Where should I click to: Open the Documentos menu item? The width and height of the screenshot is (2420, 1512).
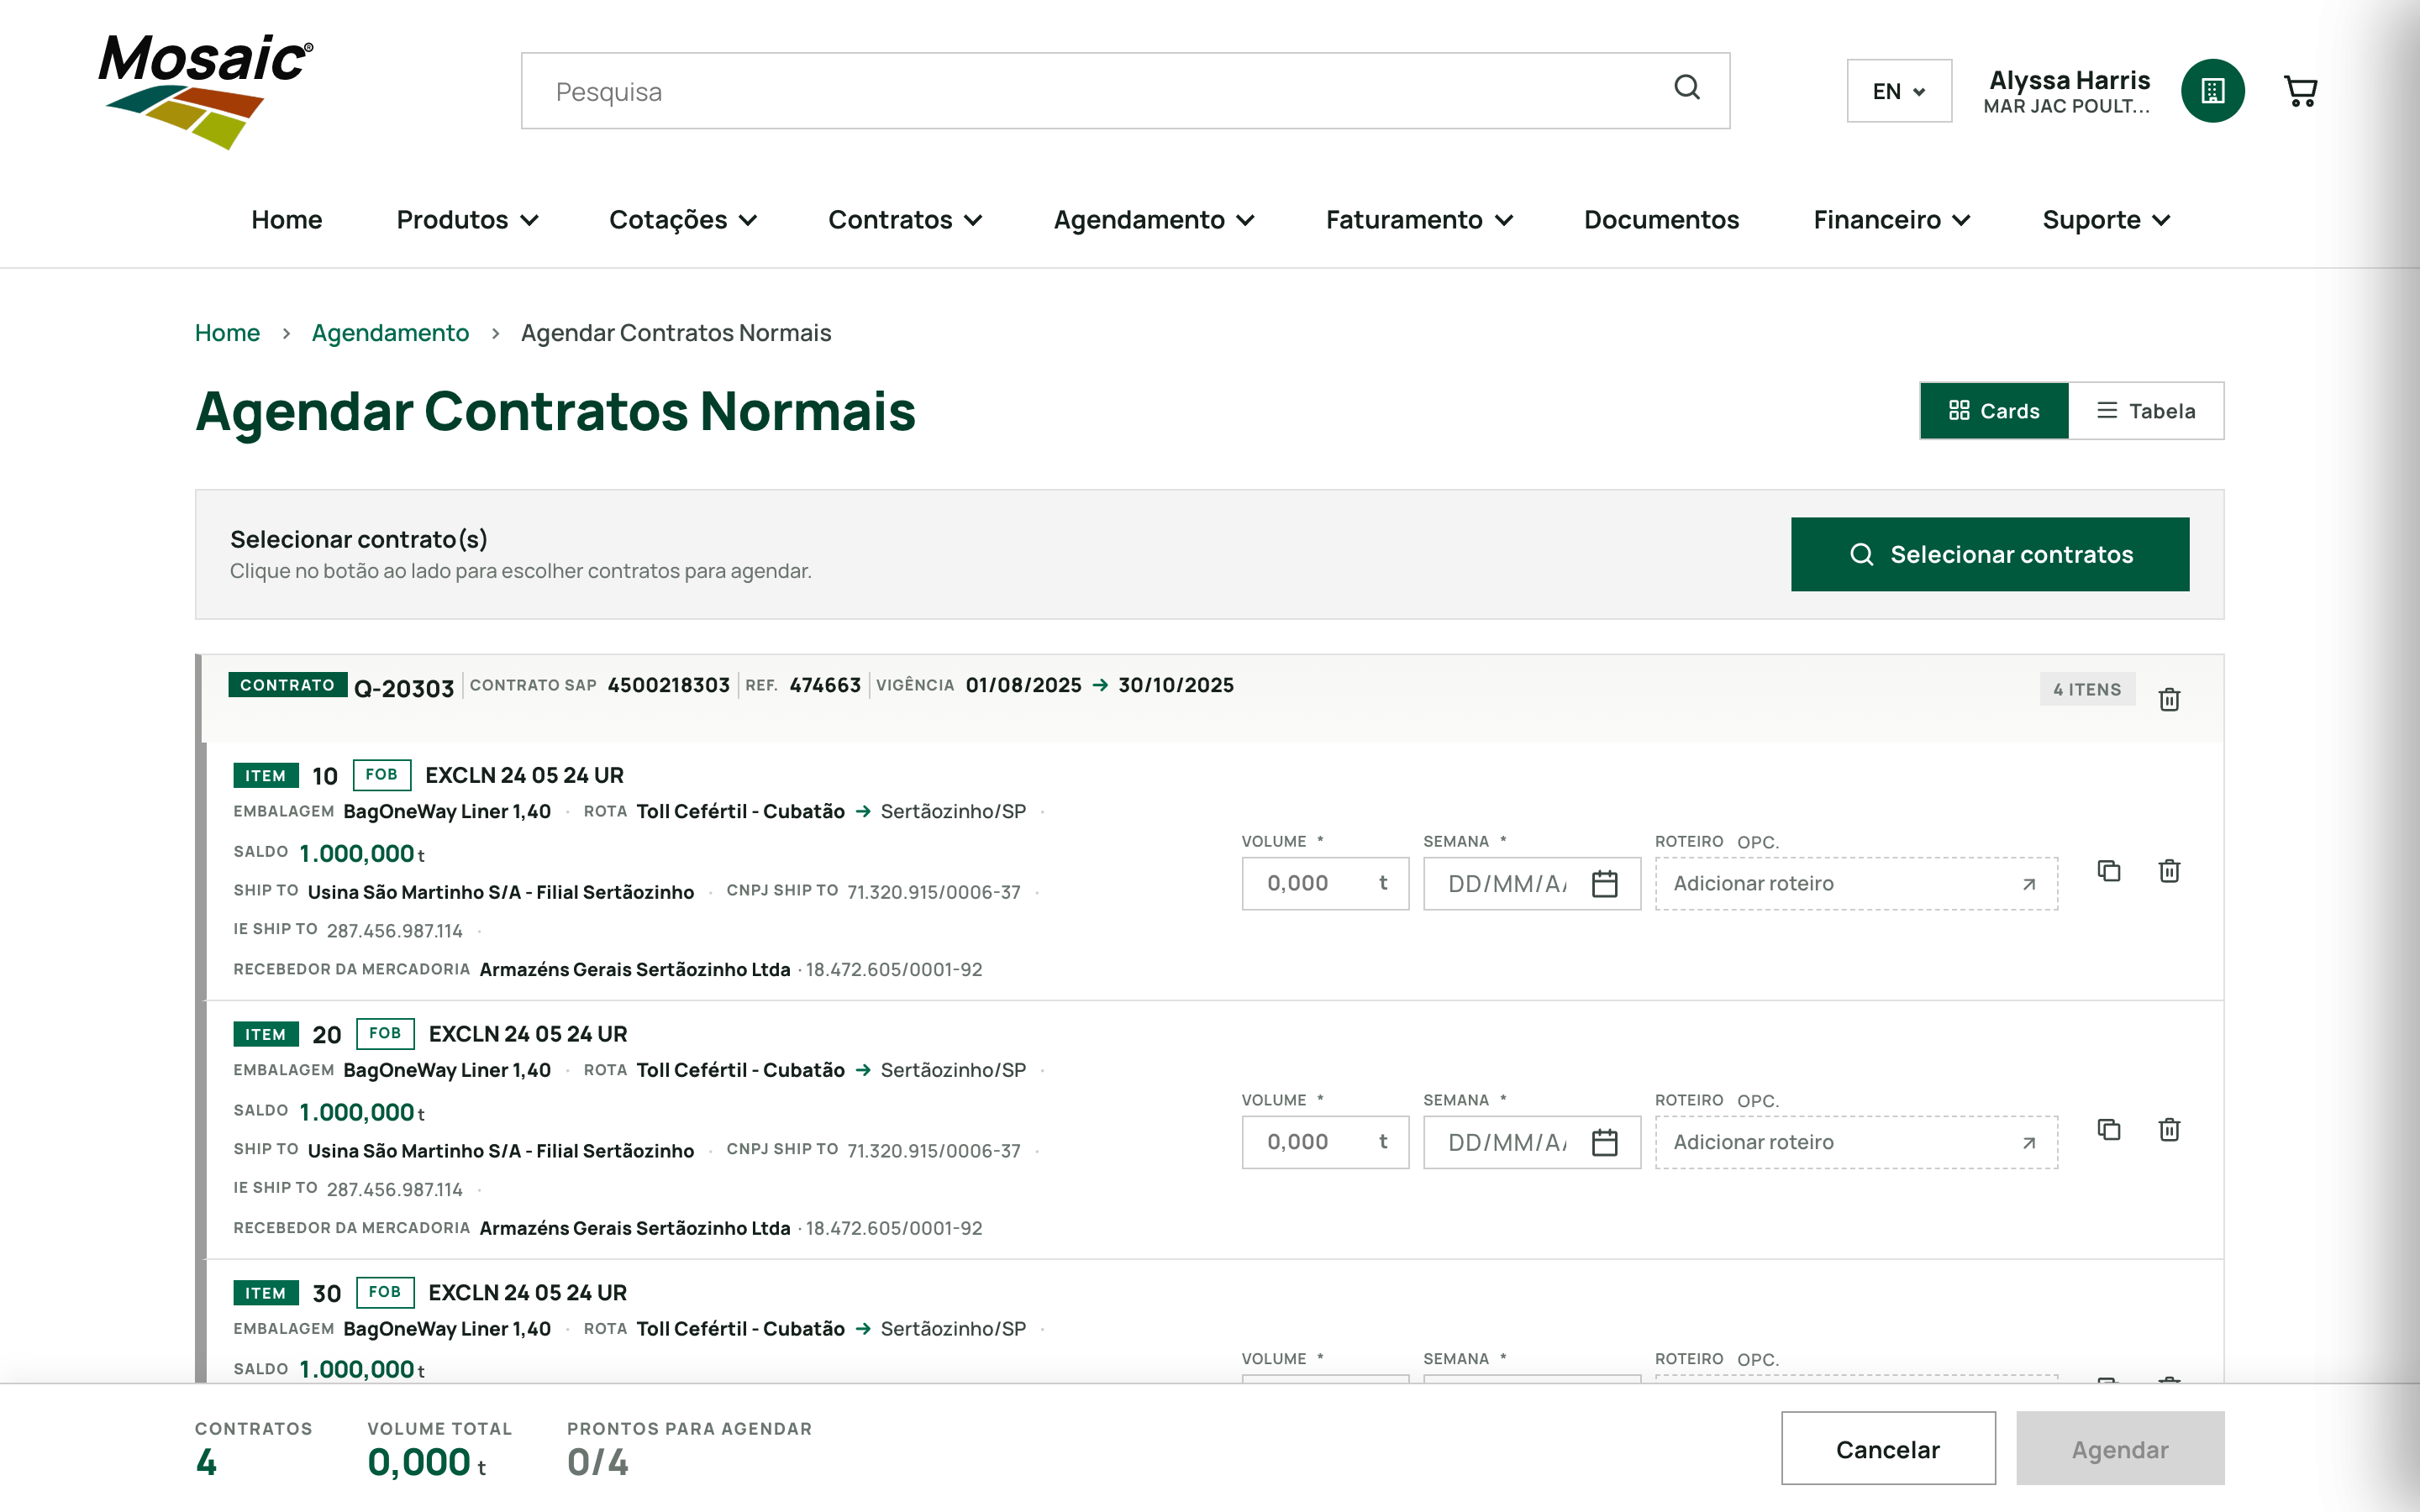(x=1661, y=220)
